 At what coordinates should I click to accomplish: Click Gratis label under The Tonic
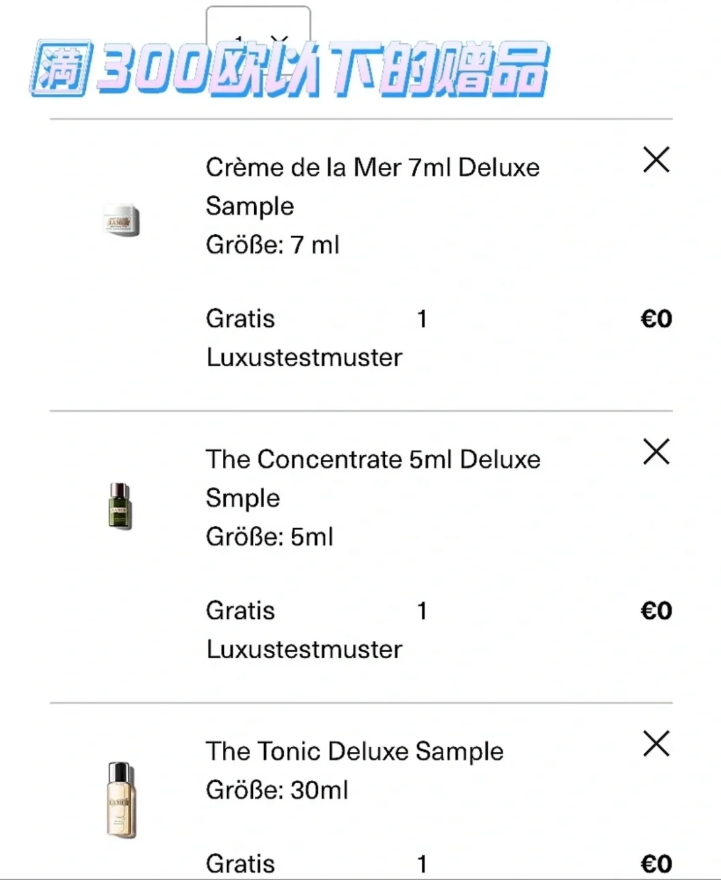click(240, 864)
